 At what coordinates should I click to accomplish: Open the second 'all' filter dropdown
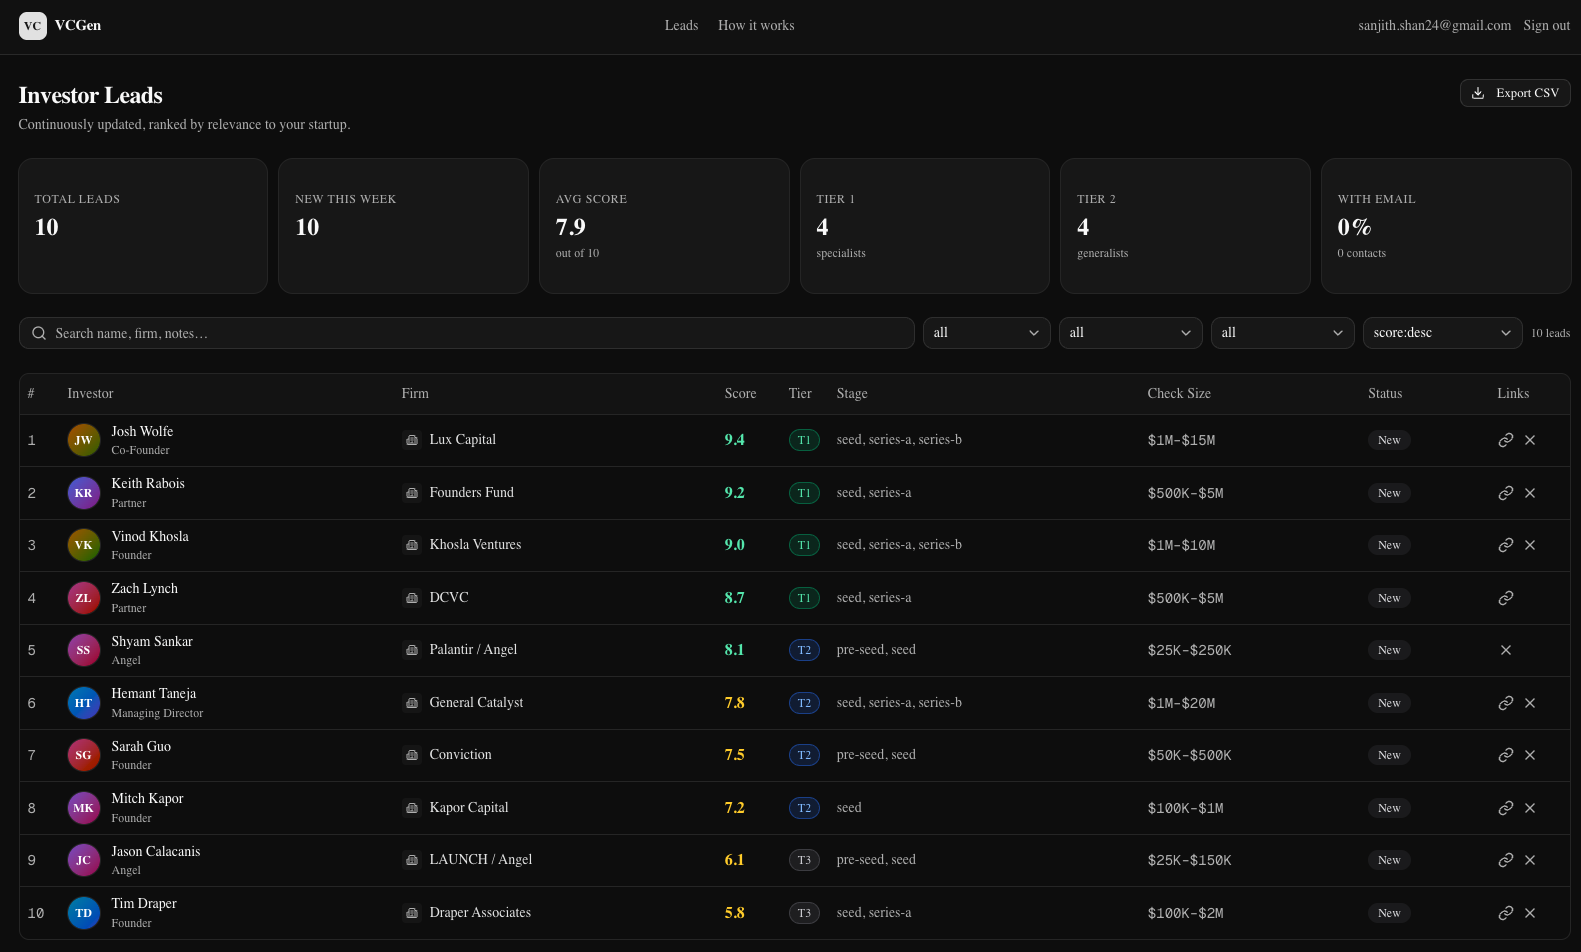point(1131,333)
